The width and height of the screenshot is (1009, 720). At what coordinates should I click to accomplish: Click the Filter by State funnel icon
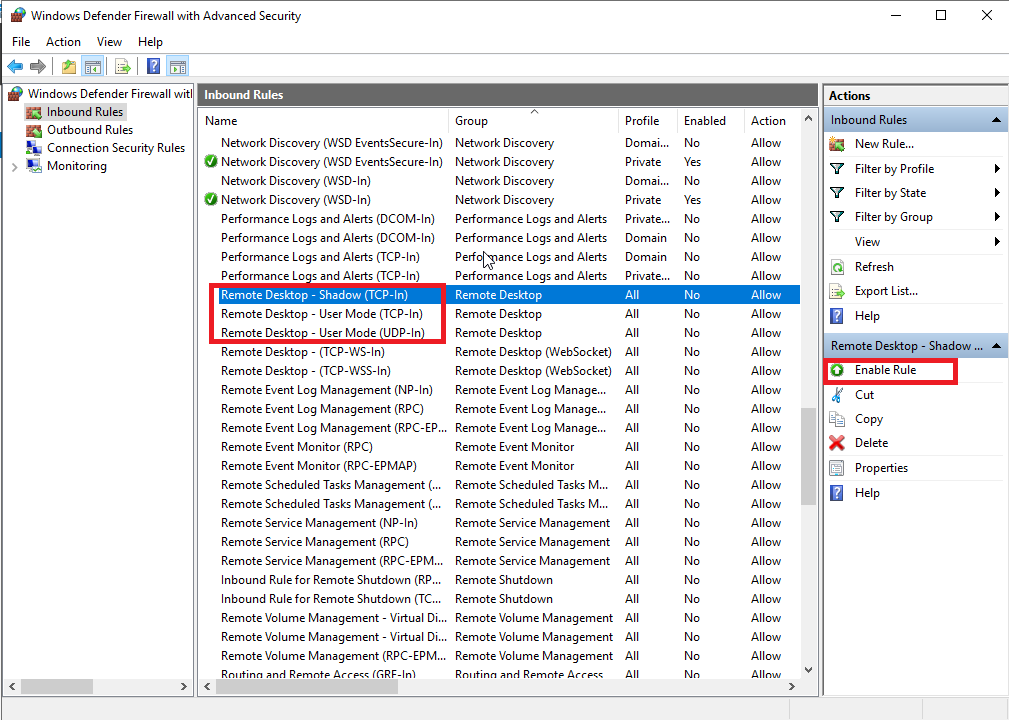pyautogui.click(x=837, y=192)
